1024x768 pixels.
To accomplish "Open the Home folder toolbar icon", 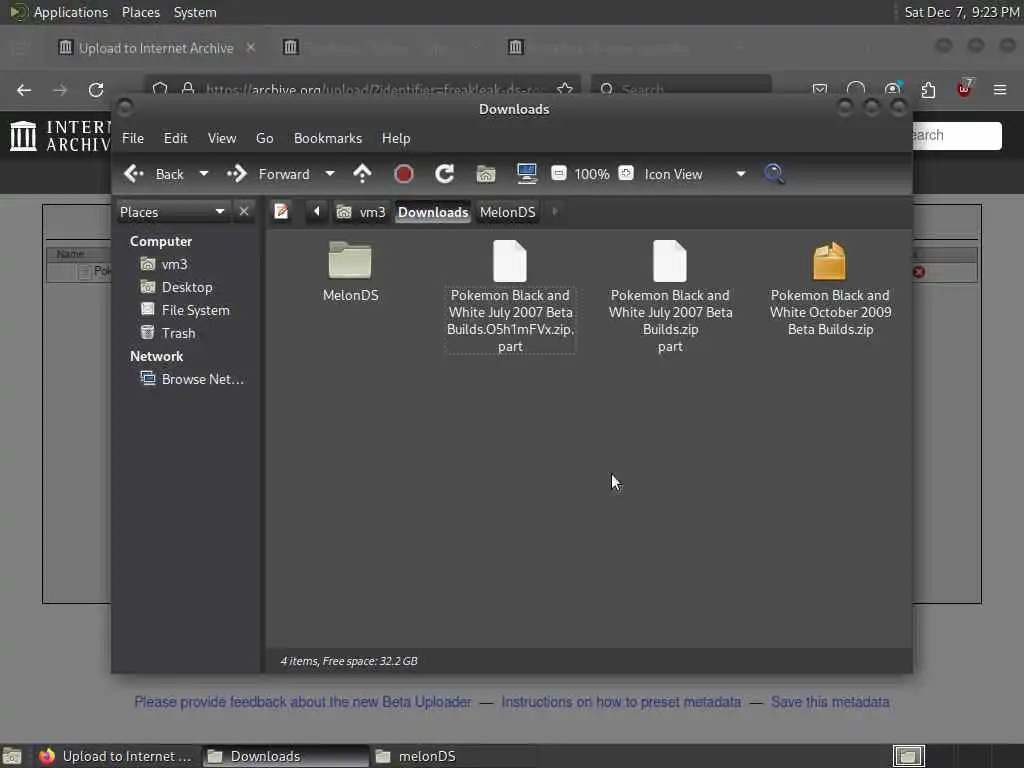I will 486,174.
